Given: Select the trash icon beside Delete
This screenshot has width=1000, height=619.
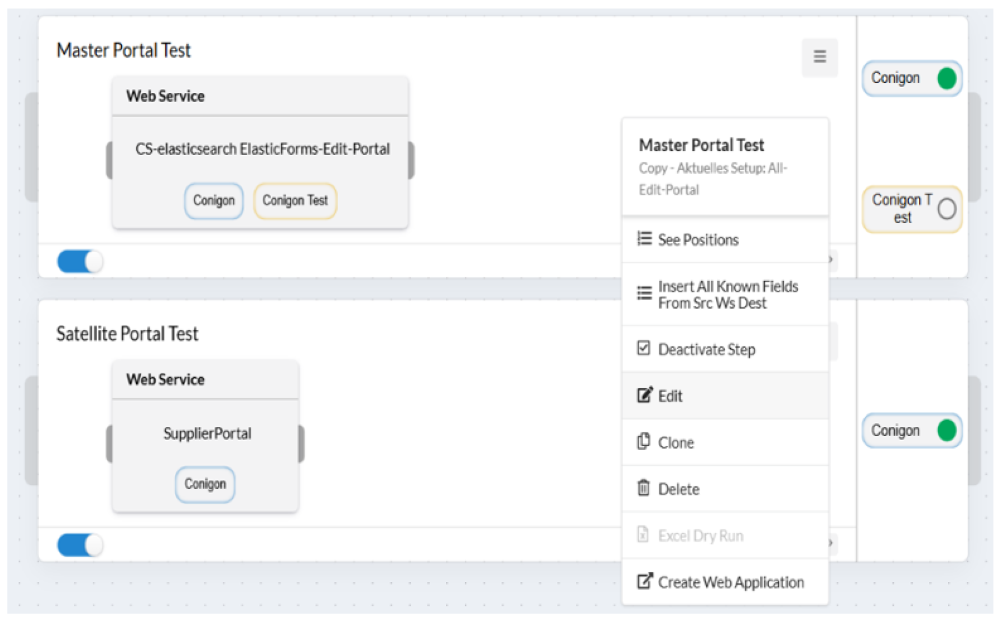Looking at the screenshot, I should [x=643, y=488].
